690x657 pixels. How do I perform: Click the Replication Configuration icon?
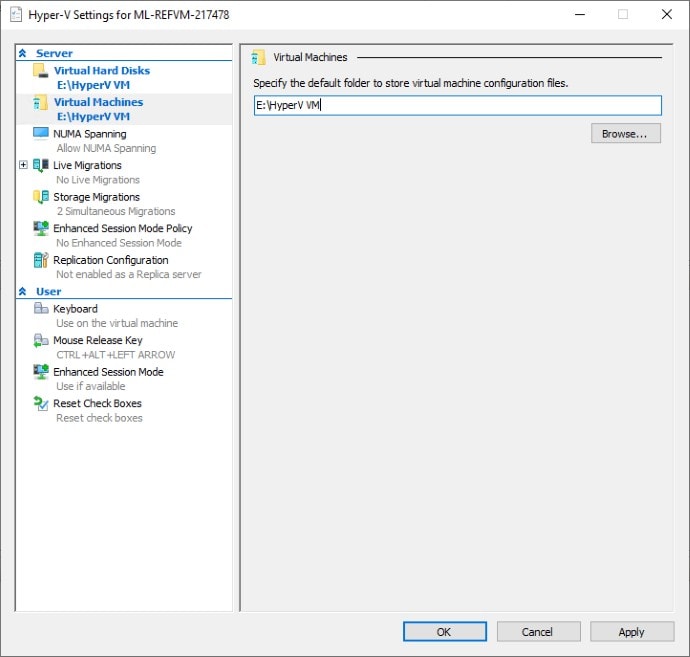tap(40, 260)
